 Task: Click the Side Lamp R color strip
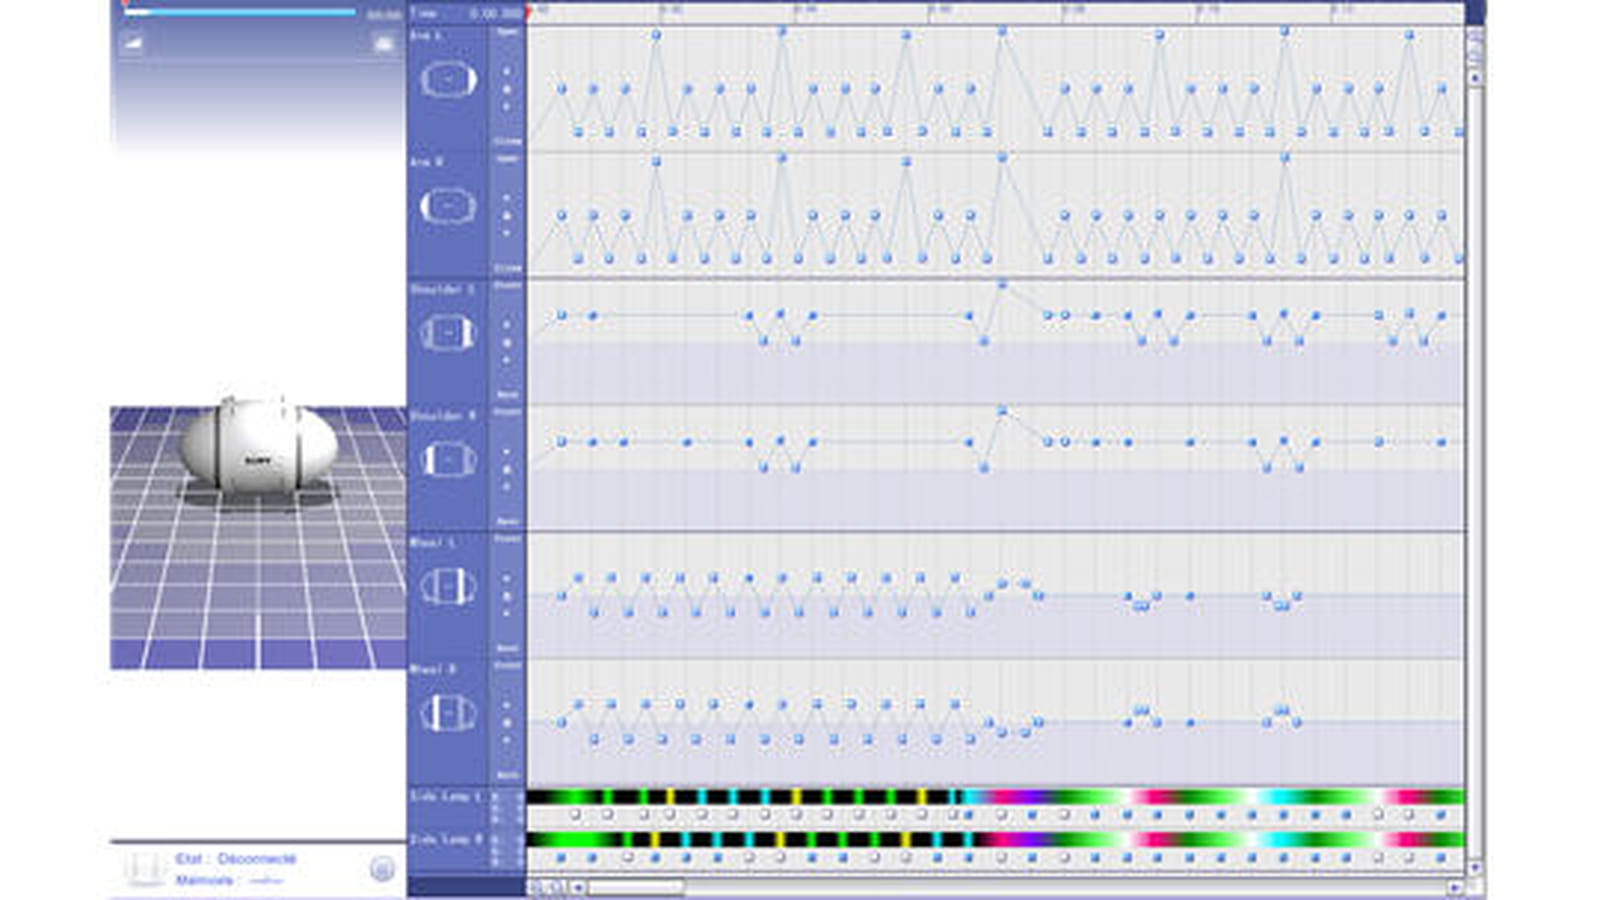pyautogui.click(x=995, y=840)
